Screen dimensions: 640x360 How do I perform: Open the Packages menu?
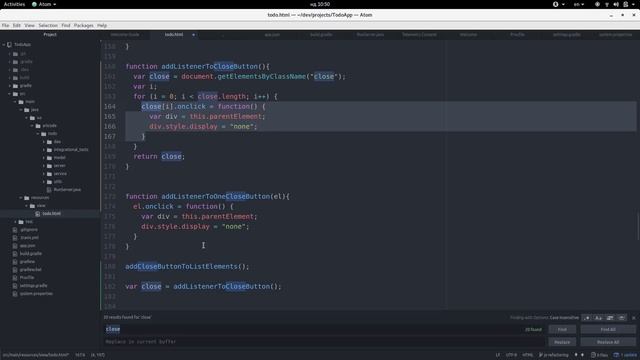83,25
